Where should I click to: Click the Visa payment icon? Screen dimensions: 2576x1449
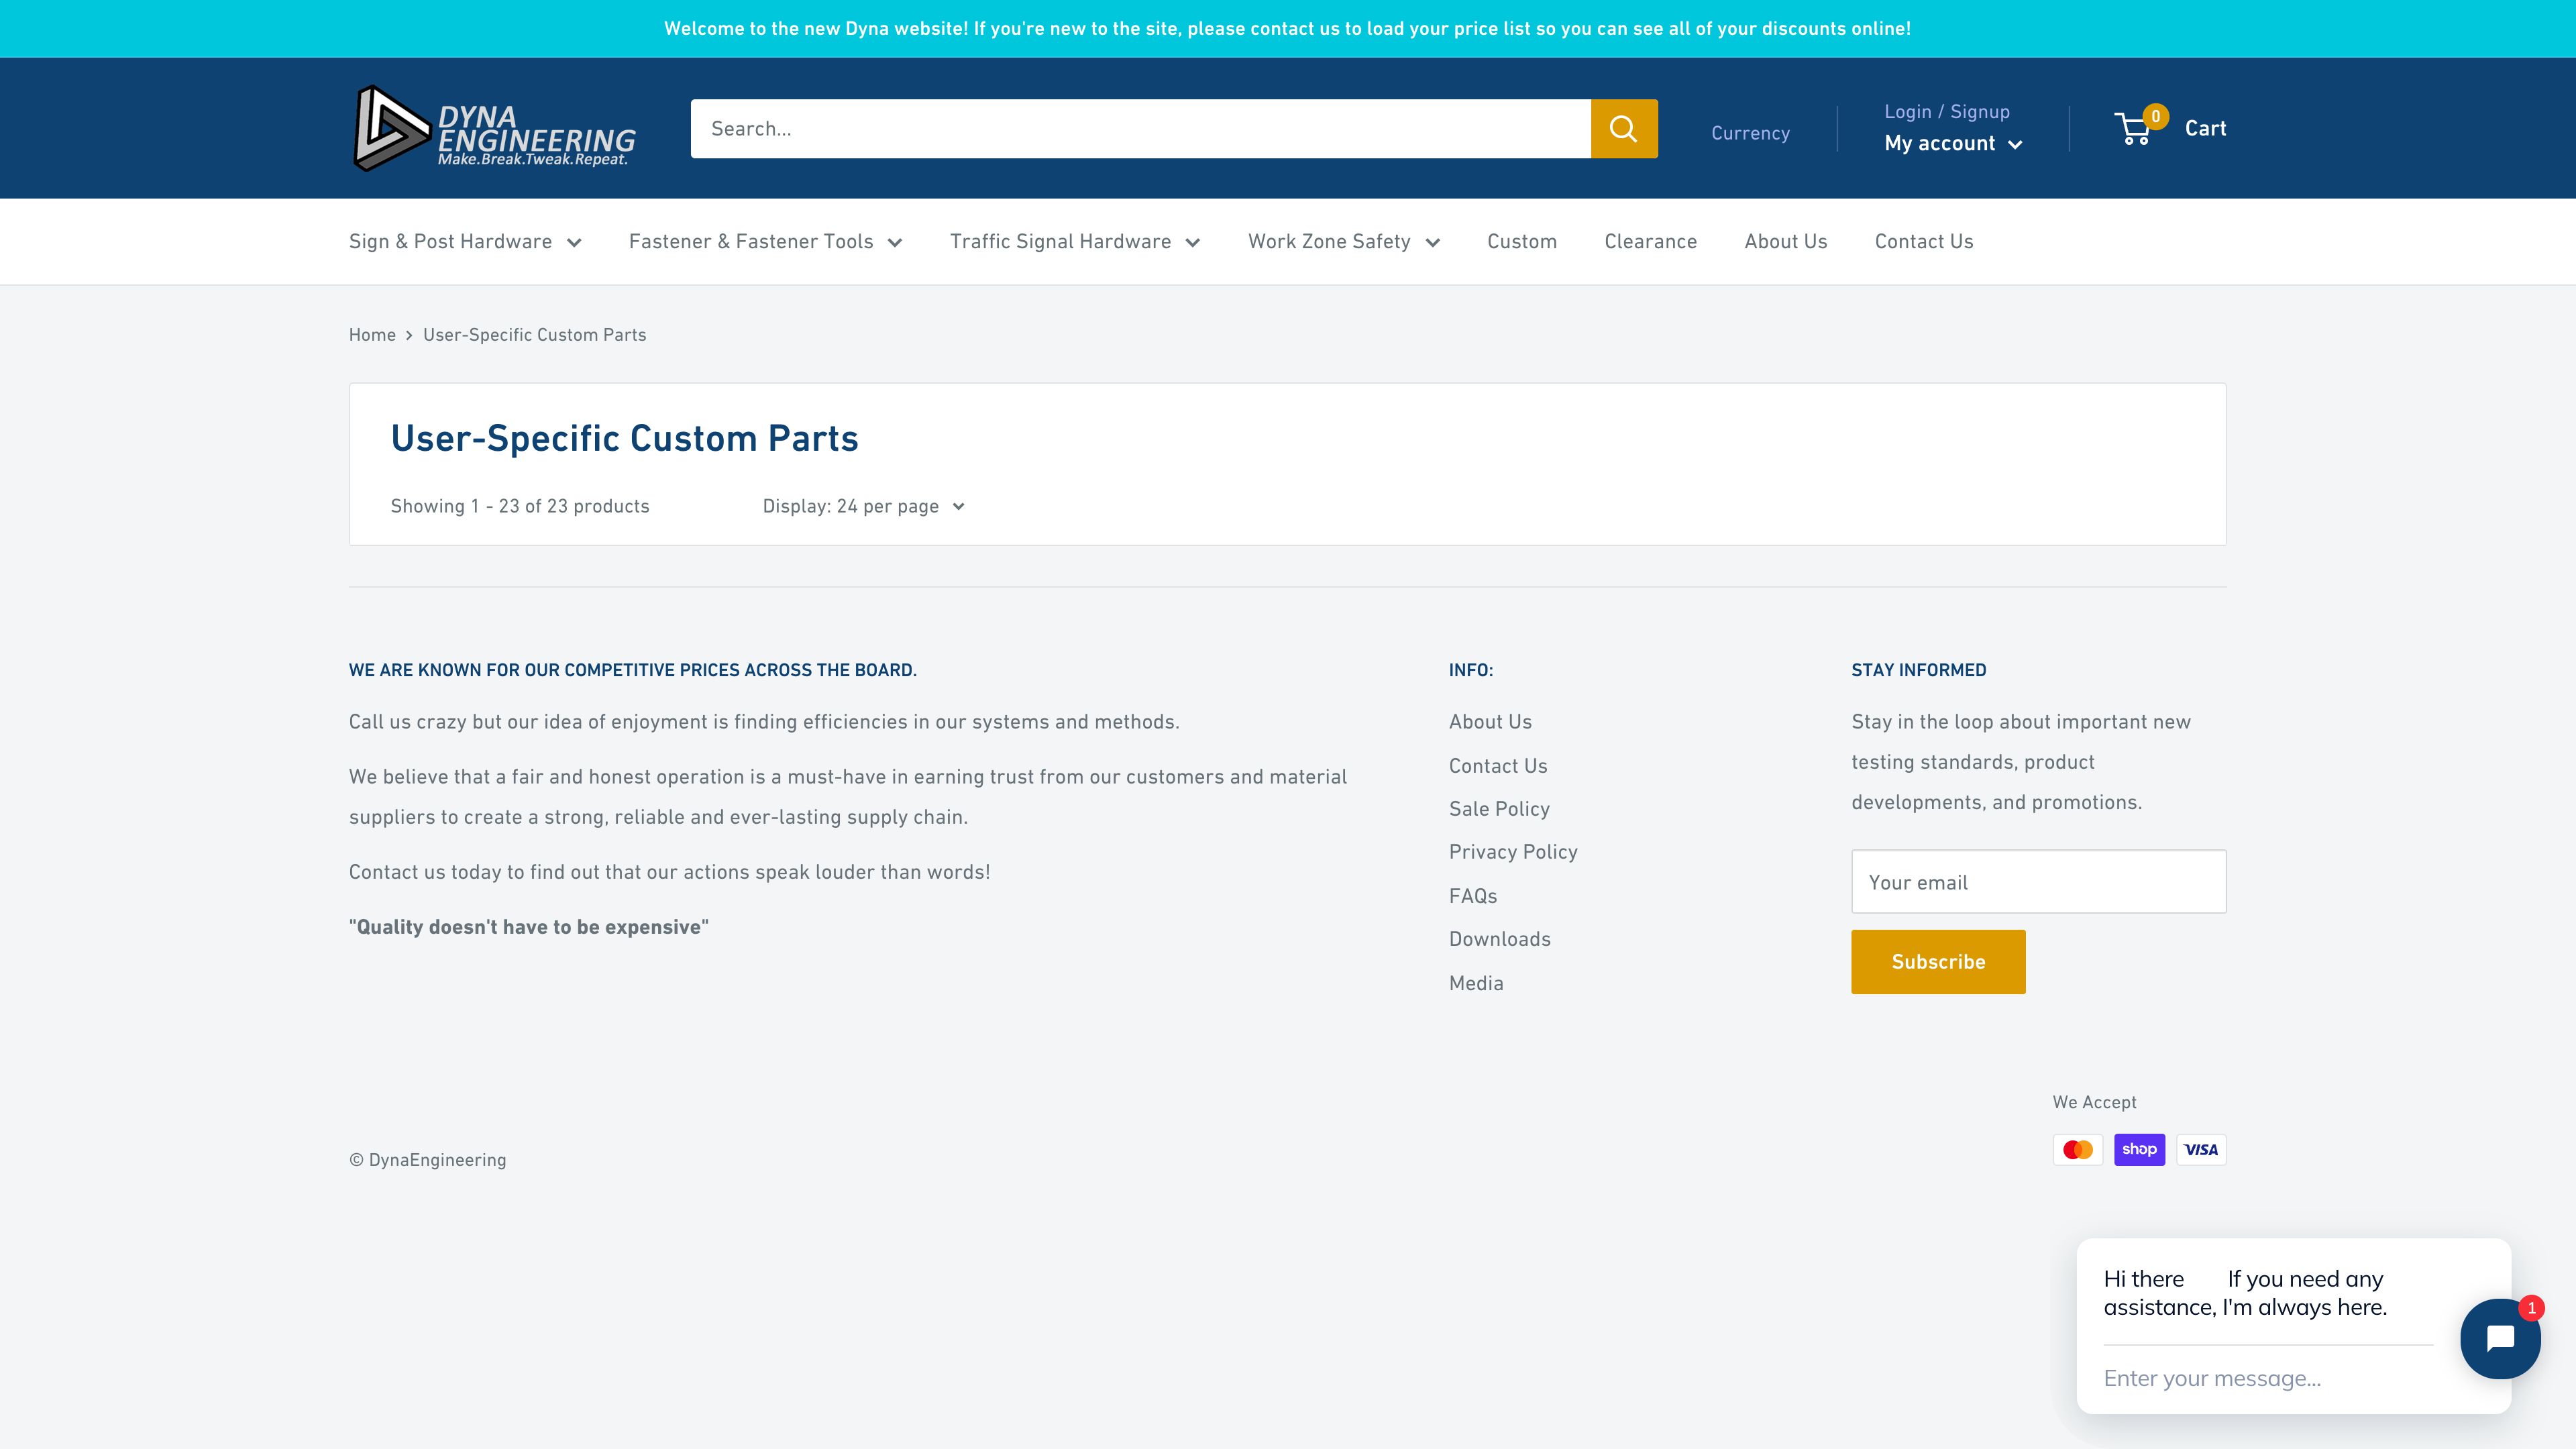tap(2200, 1149)
